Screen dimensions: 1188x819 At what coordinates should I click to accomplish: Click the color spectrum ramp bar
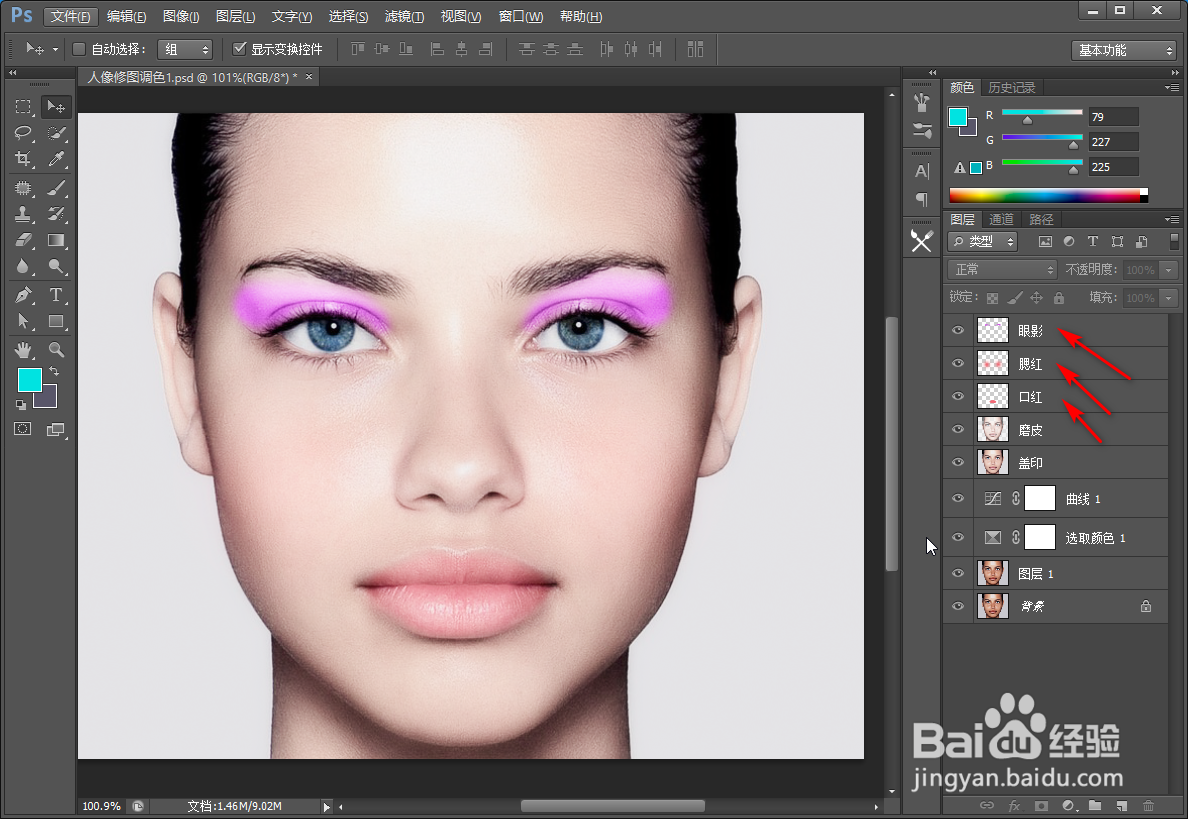pos(1049,195)
